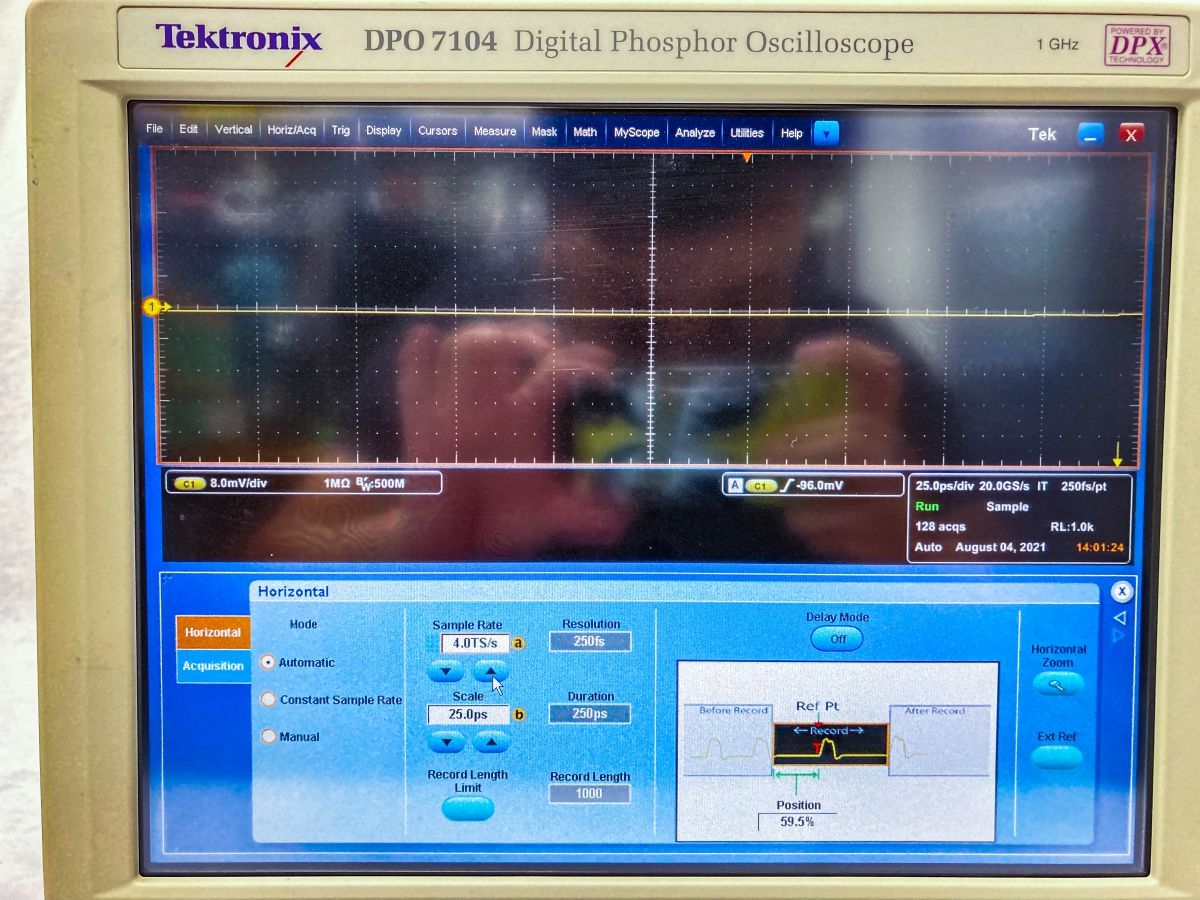Open the Cursors menu
The image size is (1200, 900).
[x=437, y=131]
